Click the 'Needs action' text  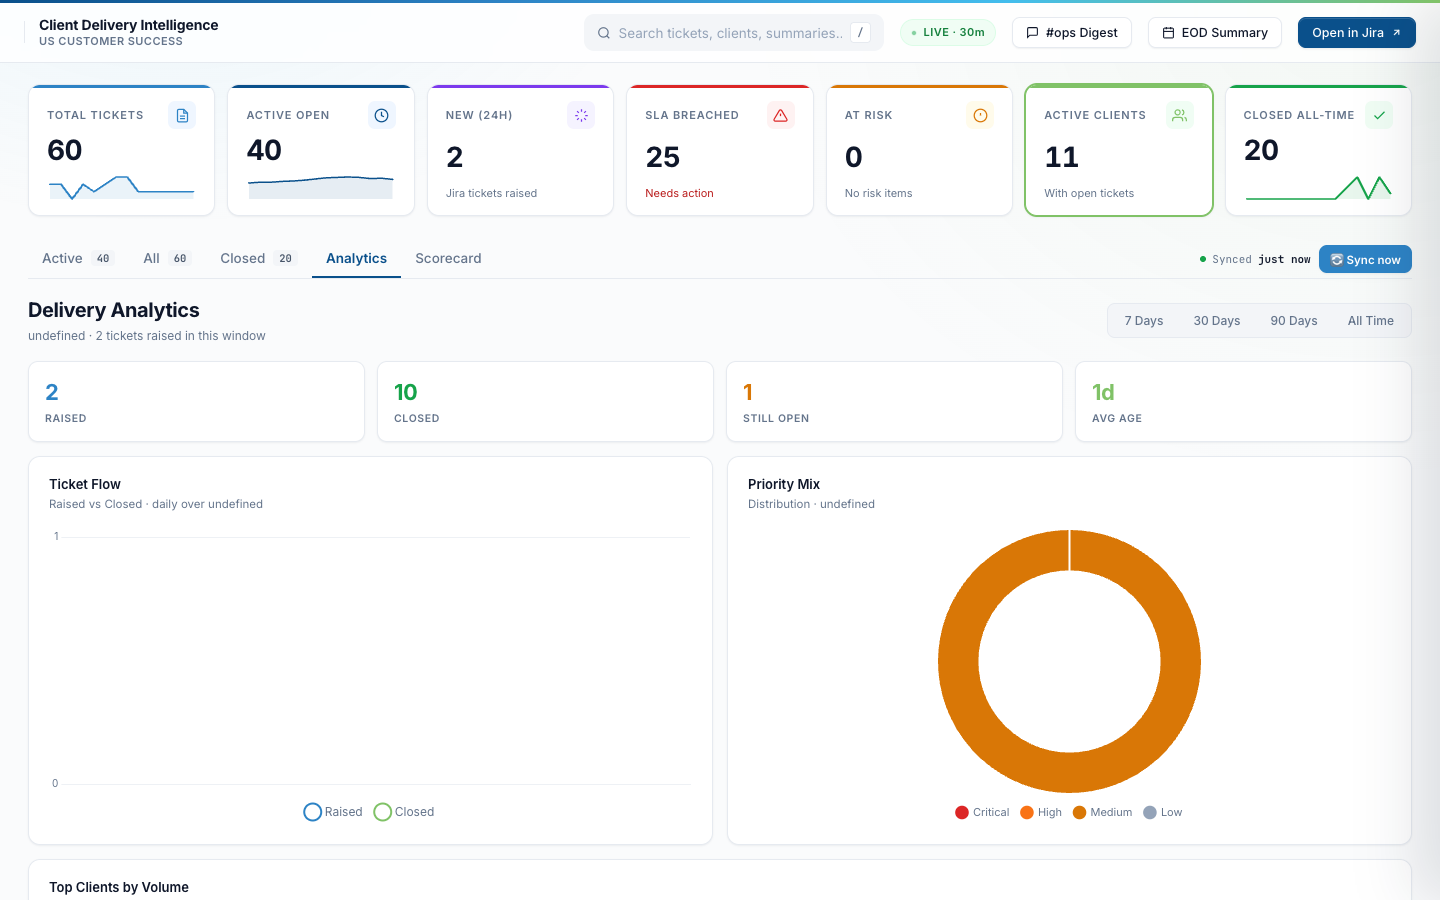click(679, 193)
